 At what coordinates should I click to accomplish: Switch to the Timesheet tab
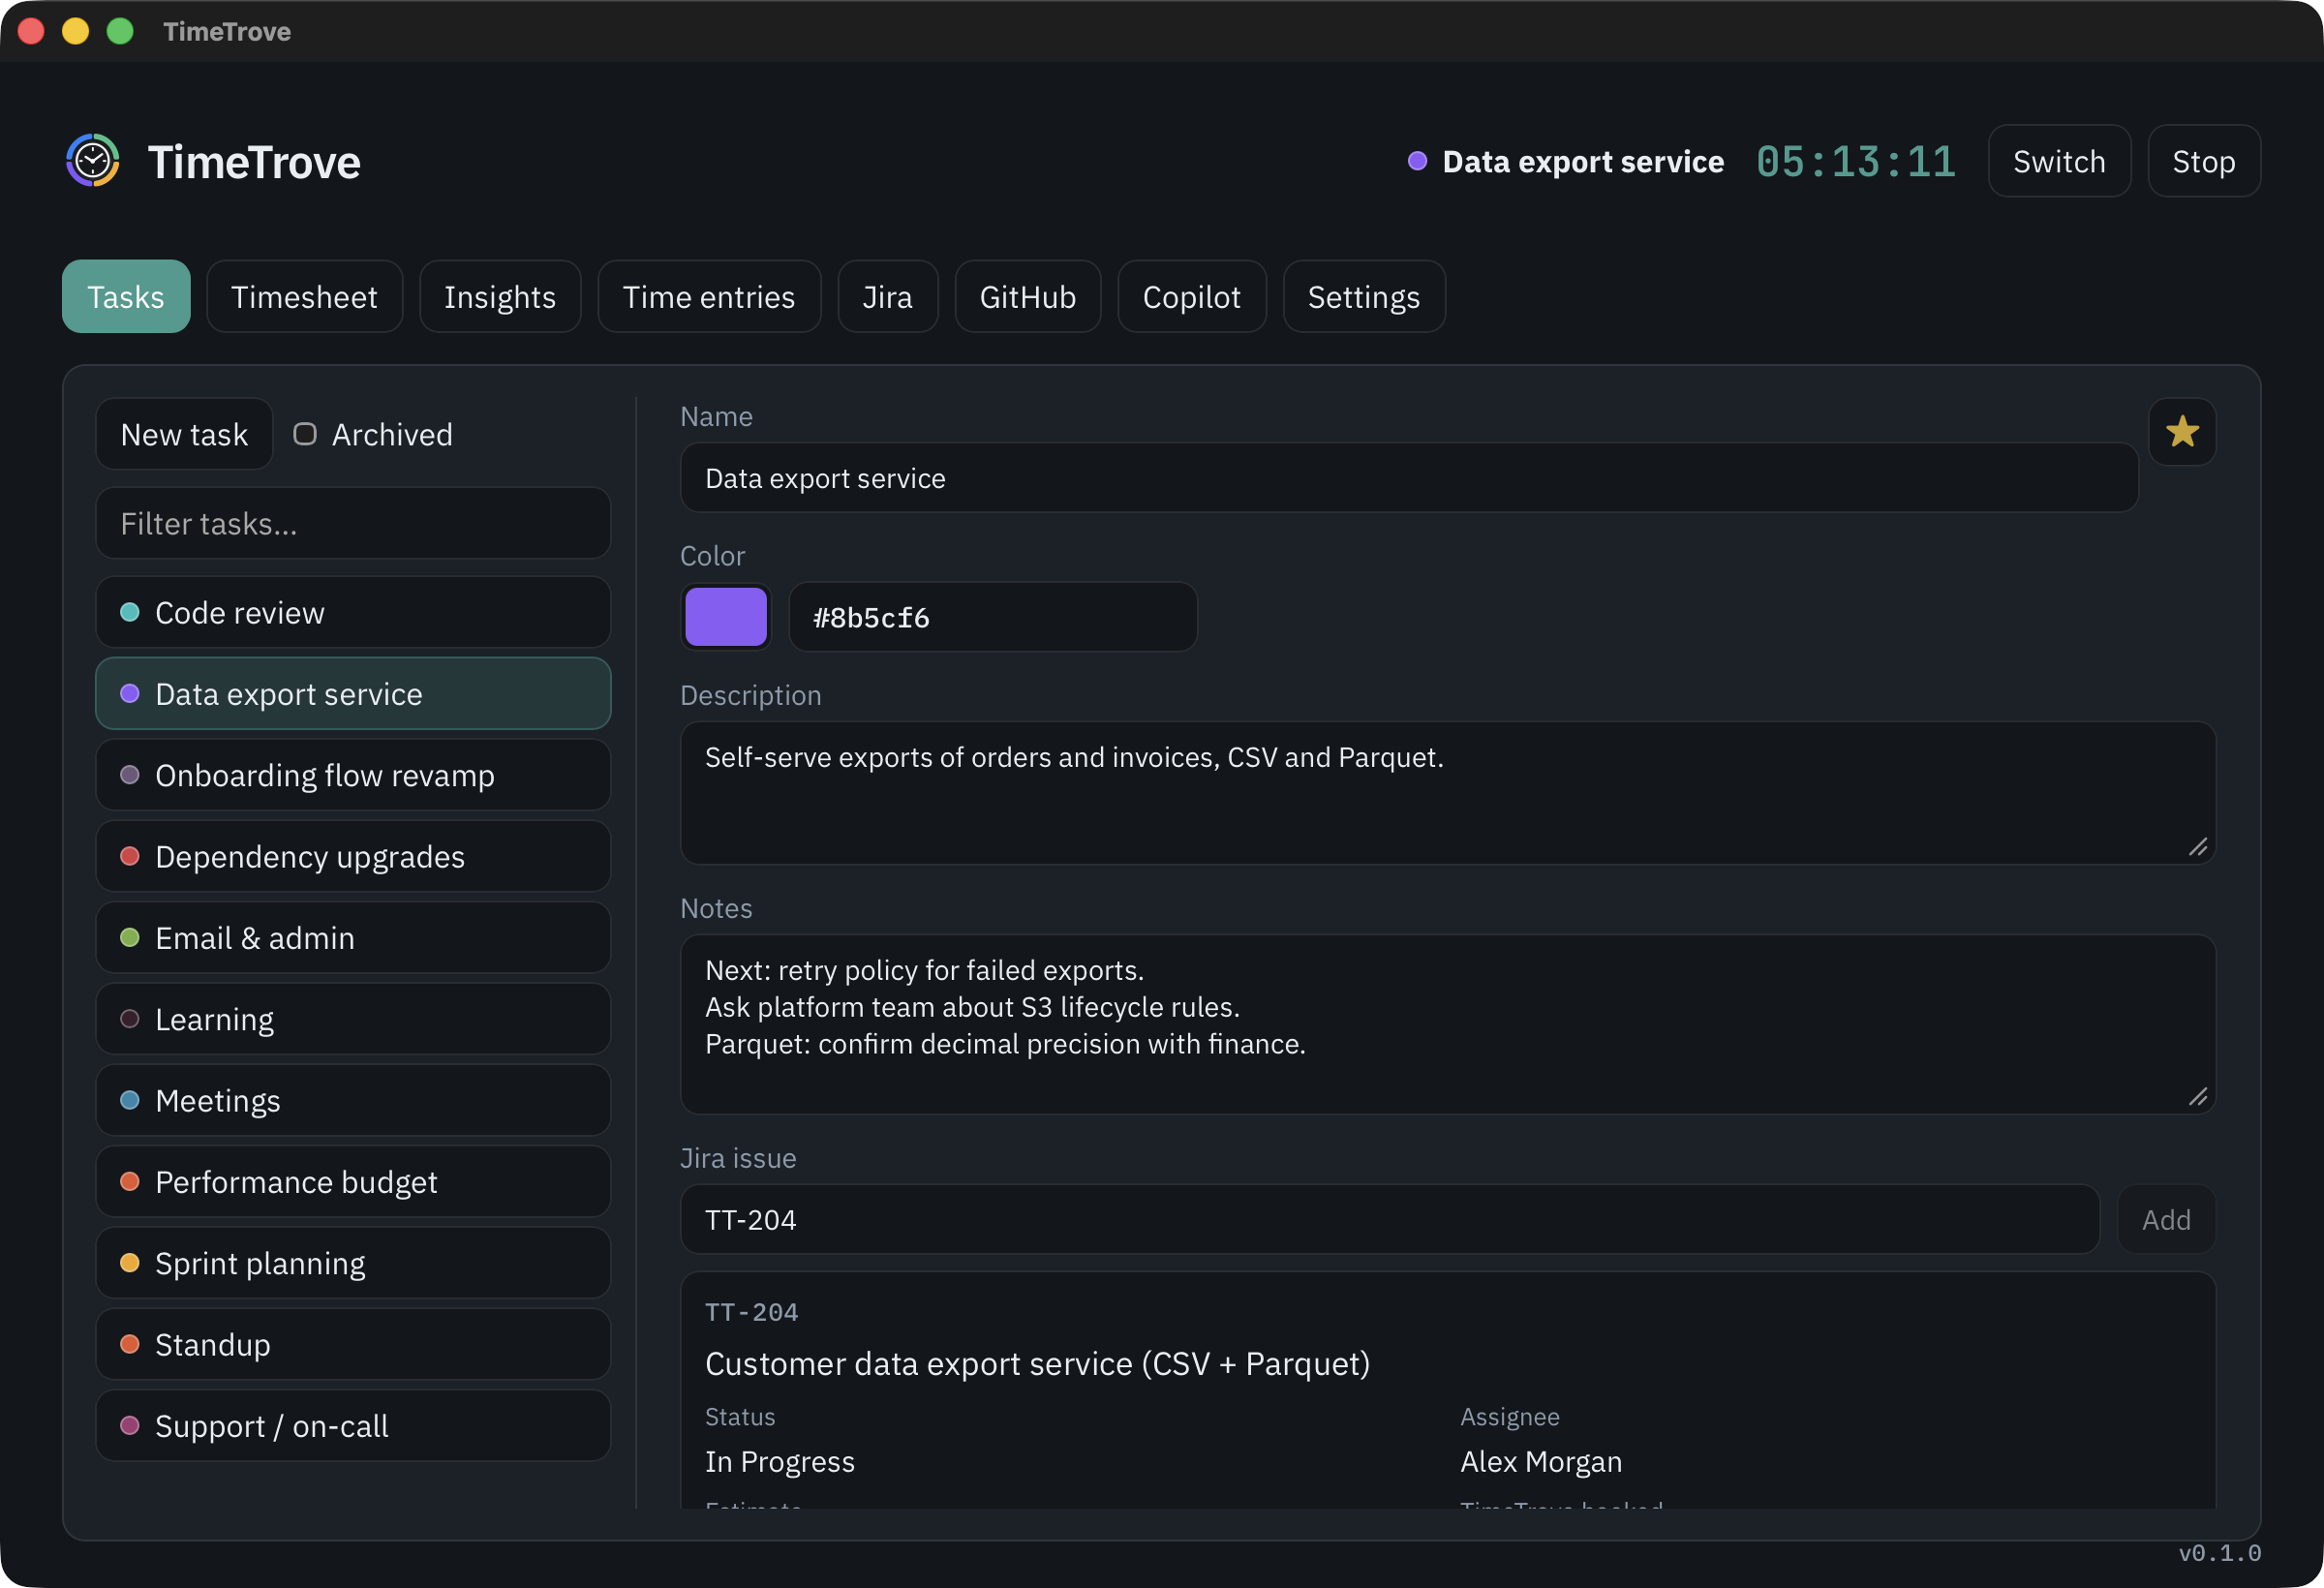(304, 297)
